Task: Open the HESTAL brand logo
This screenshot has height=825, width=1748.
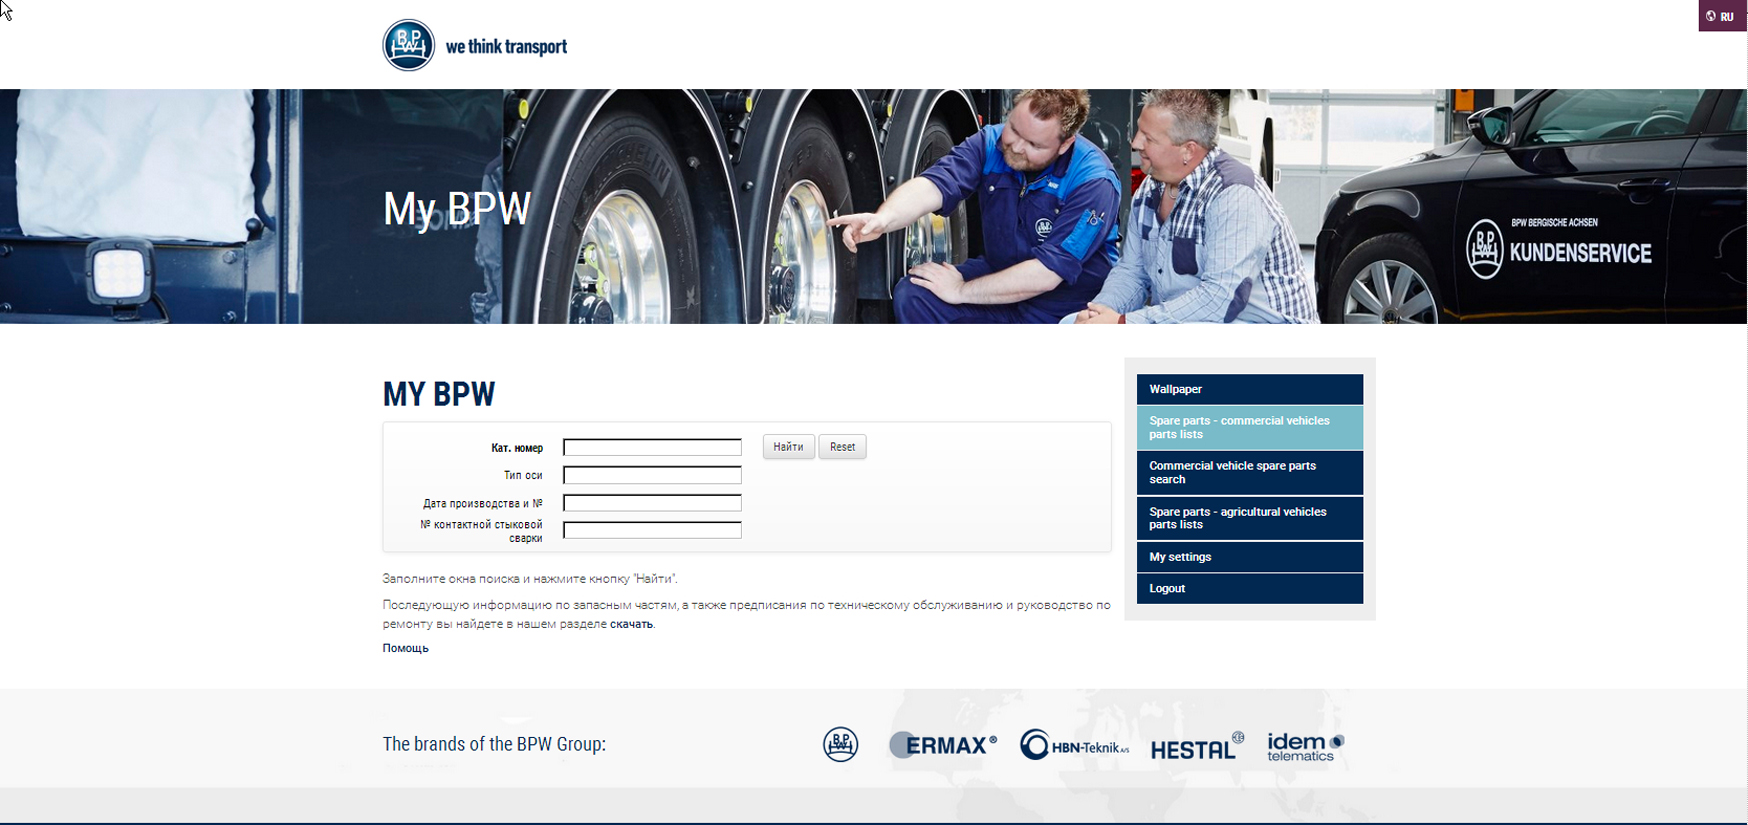Action: (x=1196, y=747)
